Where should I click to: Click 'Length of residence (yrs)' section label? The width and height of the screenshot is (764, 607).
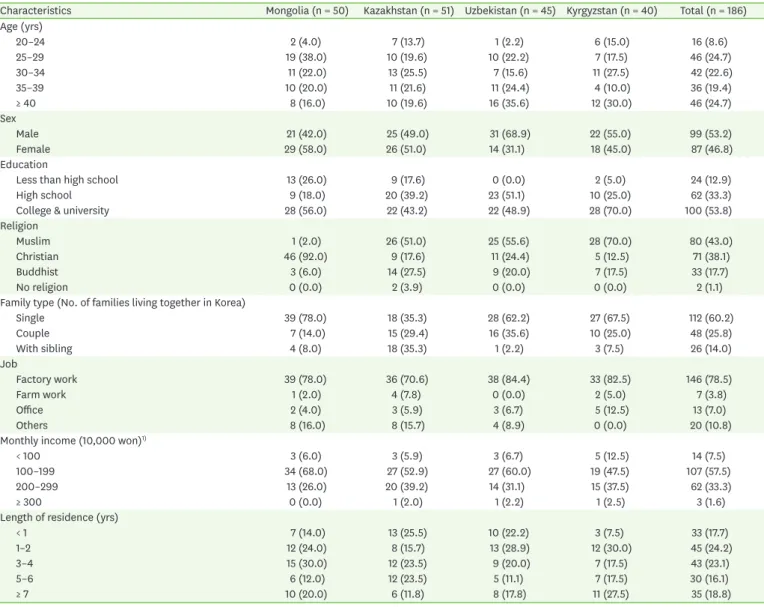tap(59, 517)
